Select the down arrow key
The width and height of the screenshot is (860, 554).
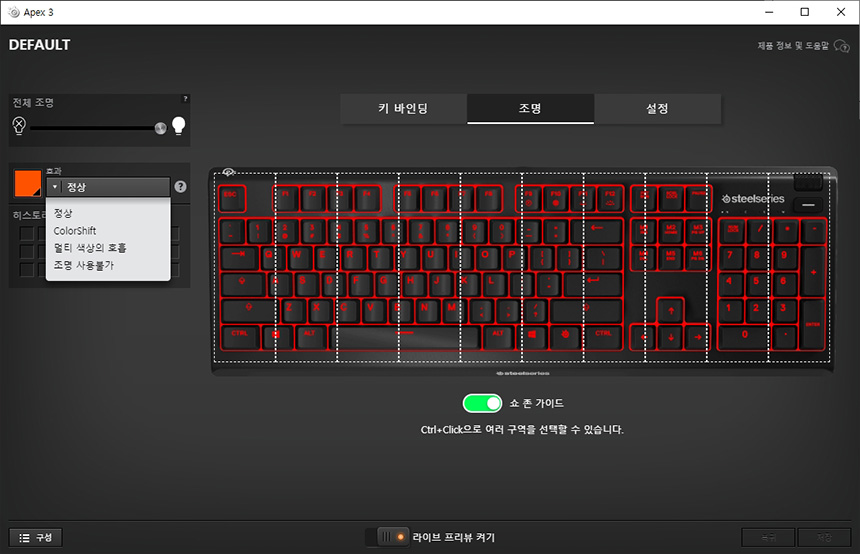click(670, 337)
